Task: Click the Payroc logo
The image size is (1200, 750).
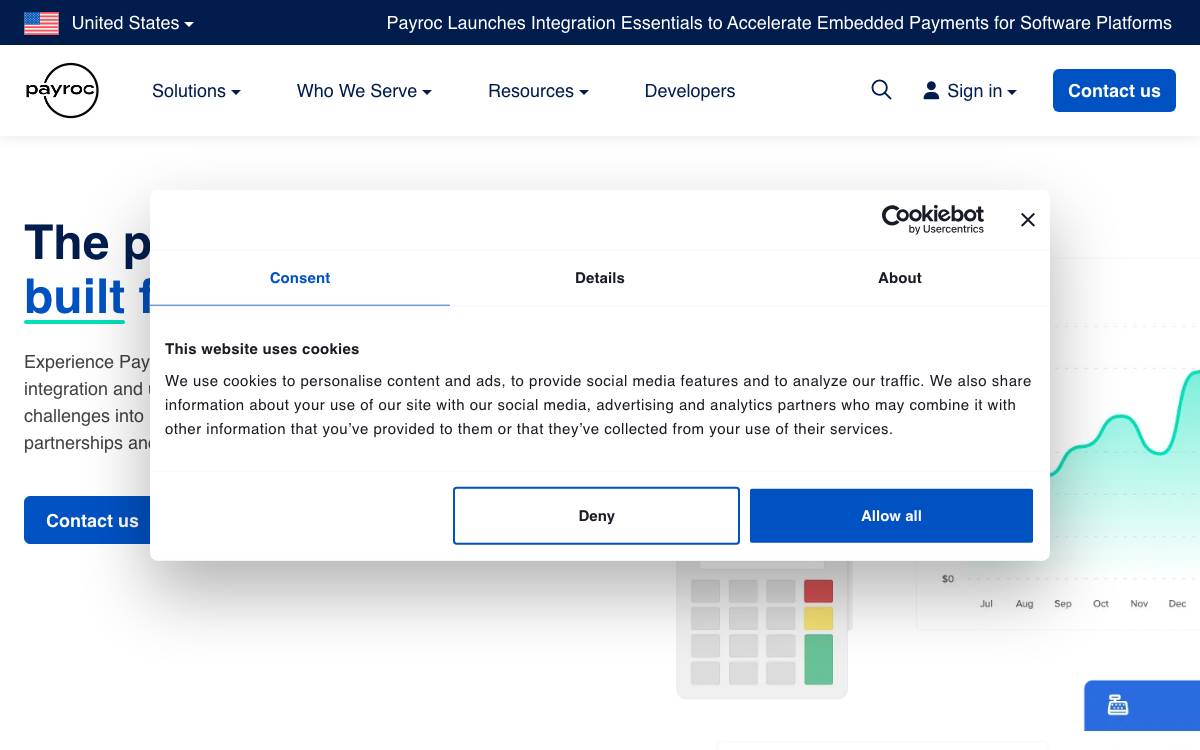Action: click(x=62, y=90)
